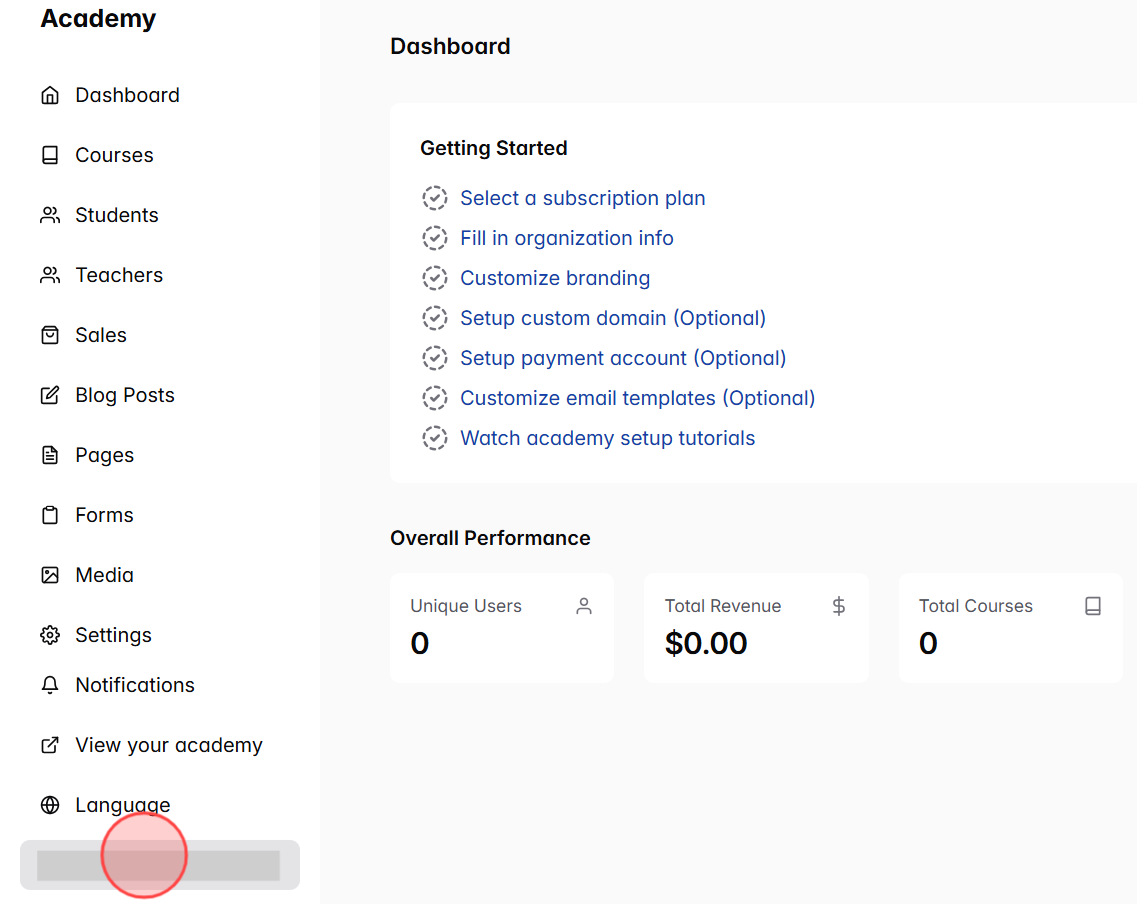The image size is (1137, 904).
Task: Check off 'Fill in organization info'
Action: (x=435, y=238)
